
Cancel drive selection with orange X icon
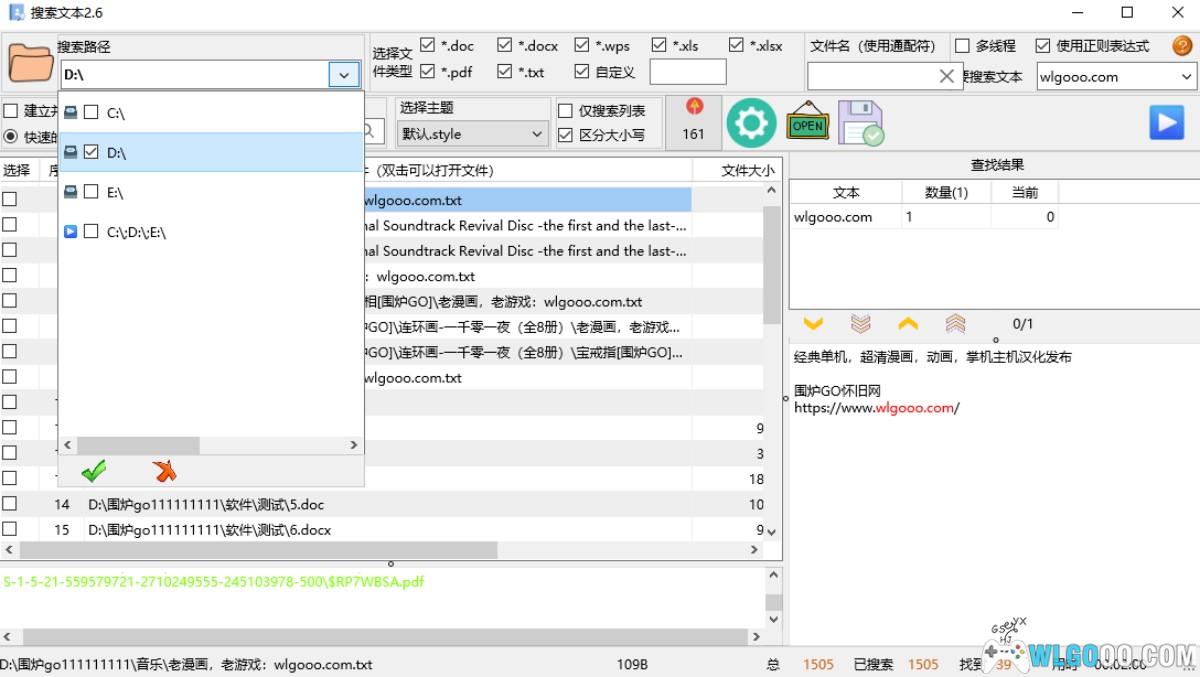tap(164, 471)
